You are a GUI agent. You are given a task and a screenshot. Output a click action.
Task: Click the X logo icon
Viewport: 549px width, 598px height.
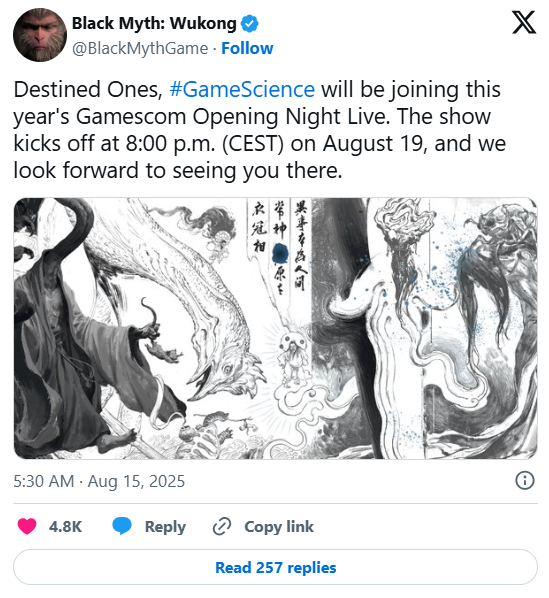tap(524, 22)
